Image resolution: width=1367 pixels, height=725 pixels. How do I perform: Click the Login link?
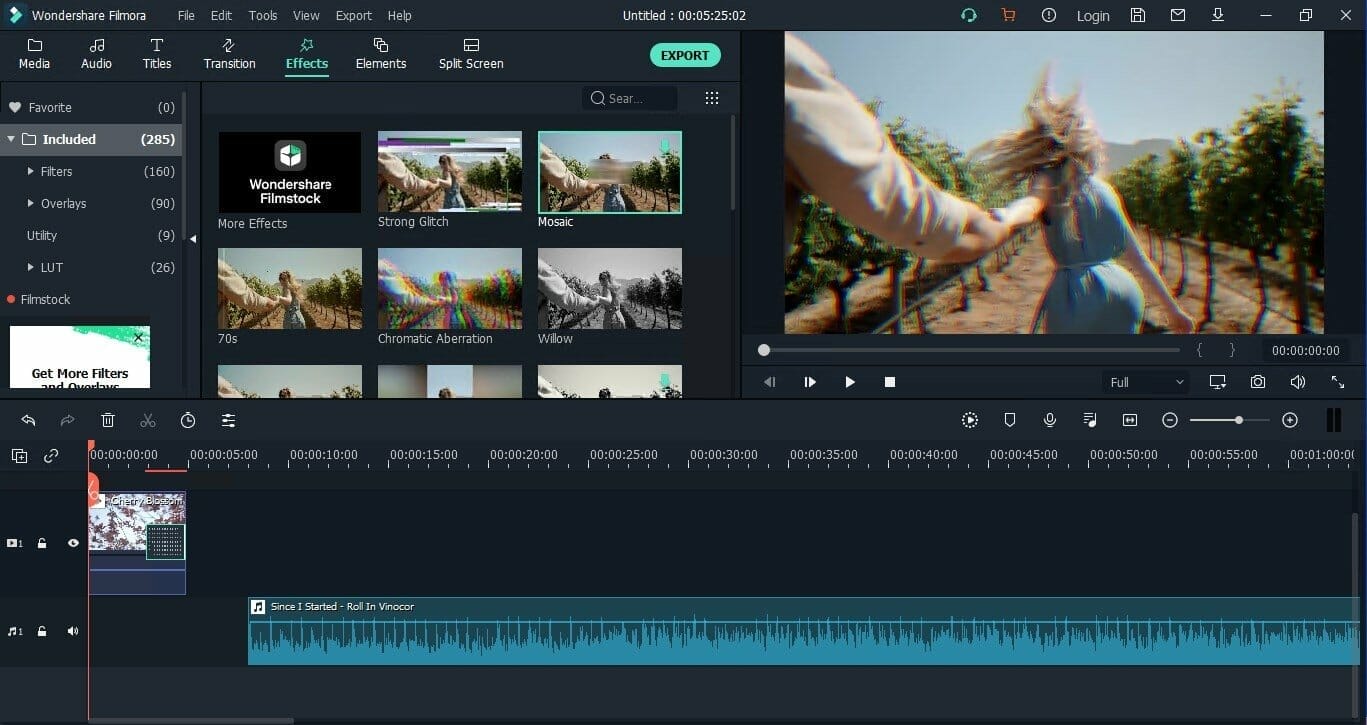(x=1092, y=15)
